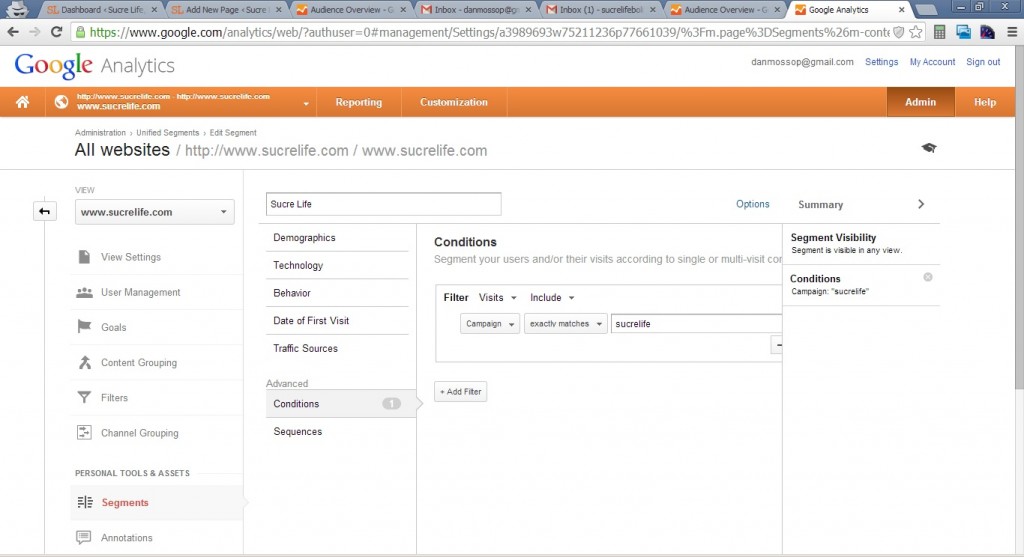Click the back arrow button beside View

44,211
